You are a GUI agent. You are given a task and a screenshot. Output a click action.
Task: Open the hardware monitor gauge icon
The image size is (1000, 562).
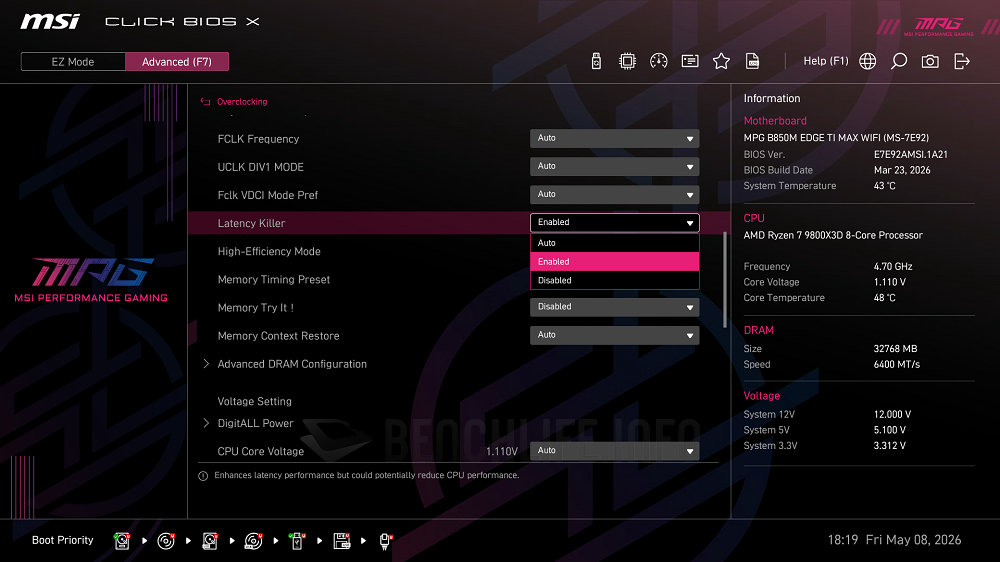point(659,61)
